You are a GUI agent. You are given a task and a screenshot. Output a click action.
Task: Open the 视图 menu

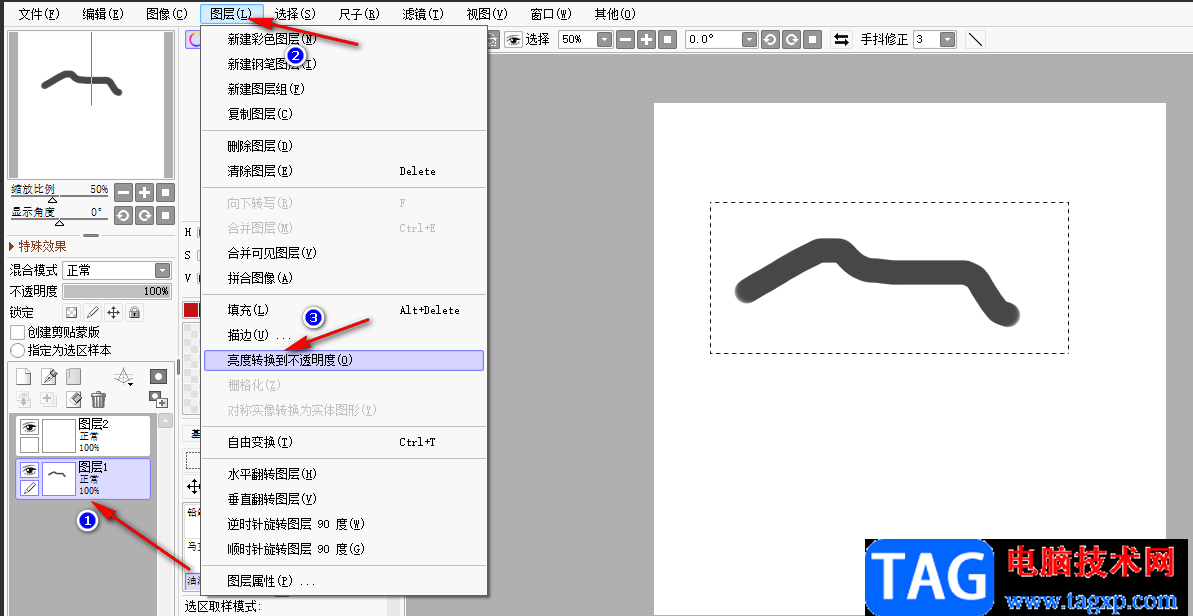click(487, 14)
